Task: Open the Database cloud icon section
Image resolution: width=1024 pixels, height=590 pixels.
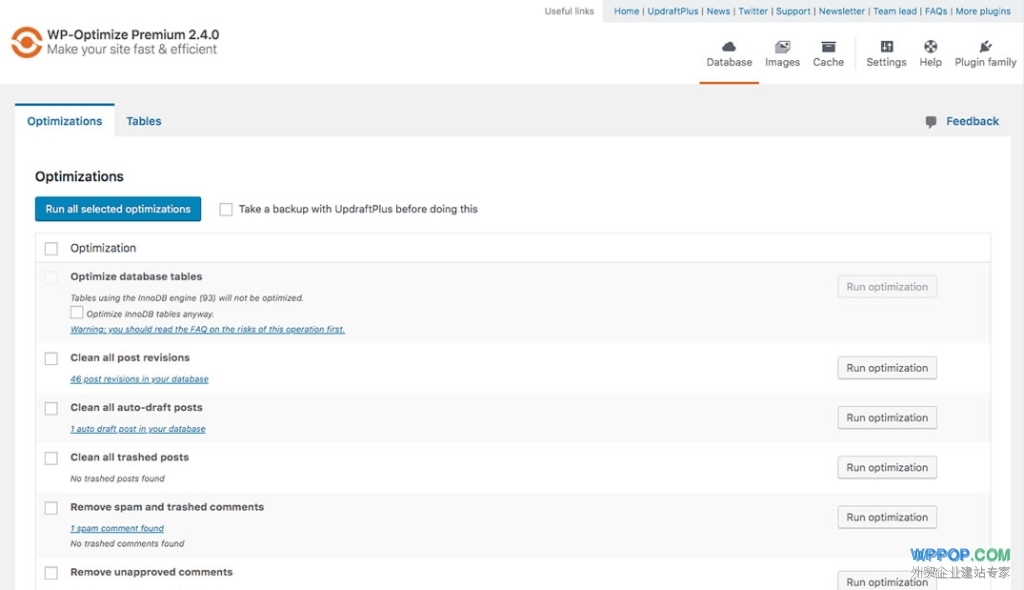Action: coord(729,47)
